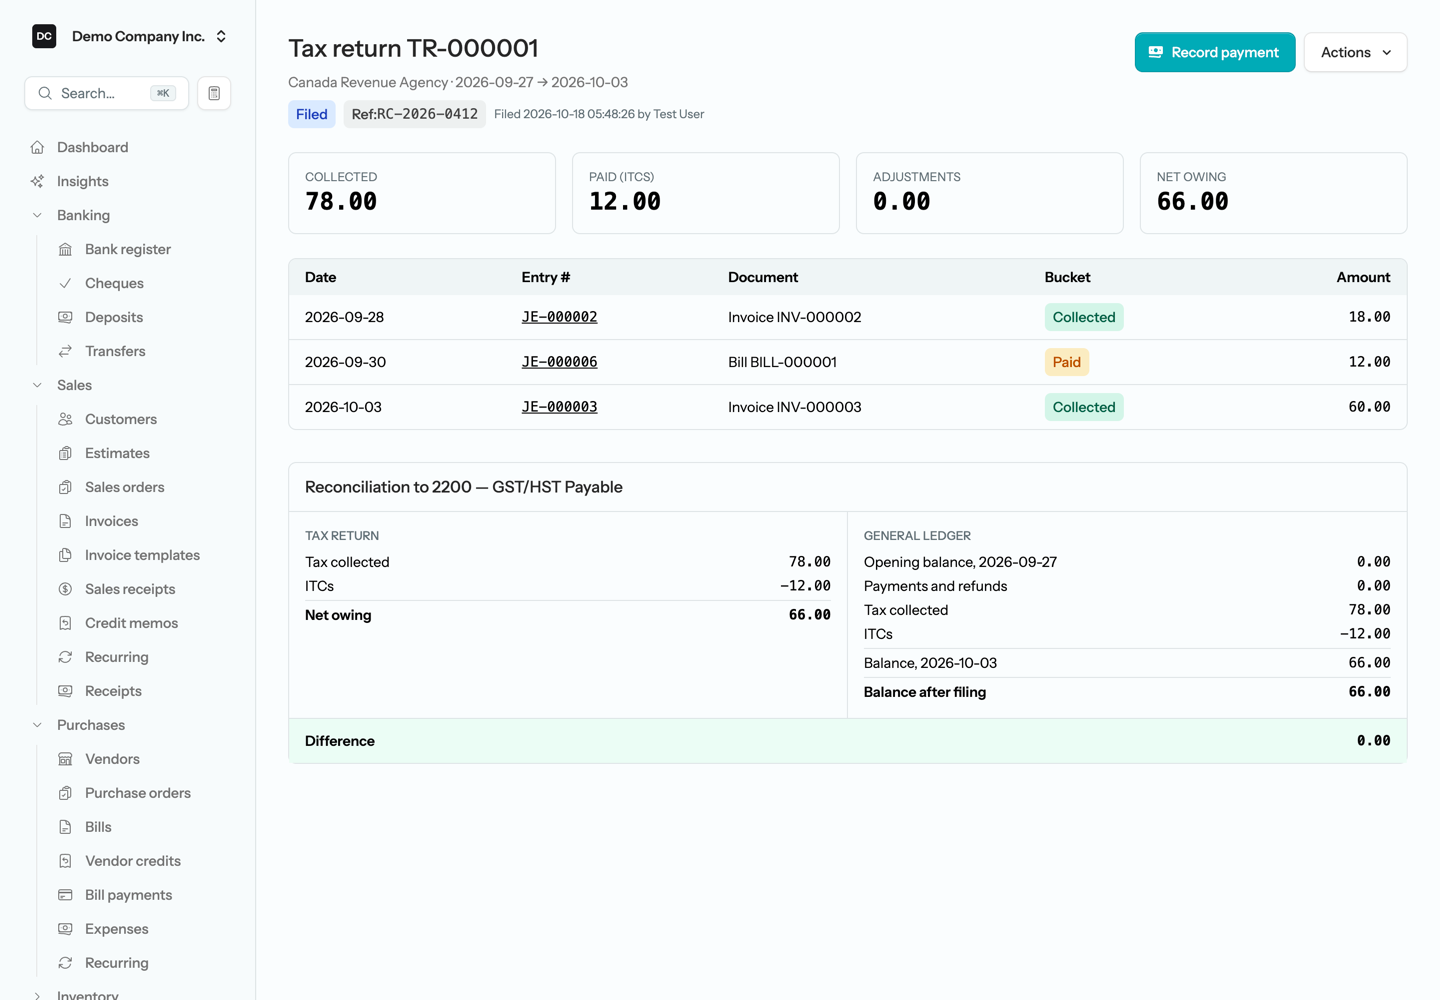
Task: Open journal entry JE-000003
Action: pyautogui.click(x=559, y=407)
